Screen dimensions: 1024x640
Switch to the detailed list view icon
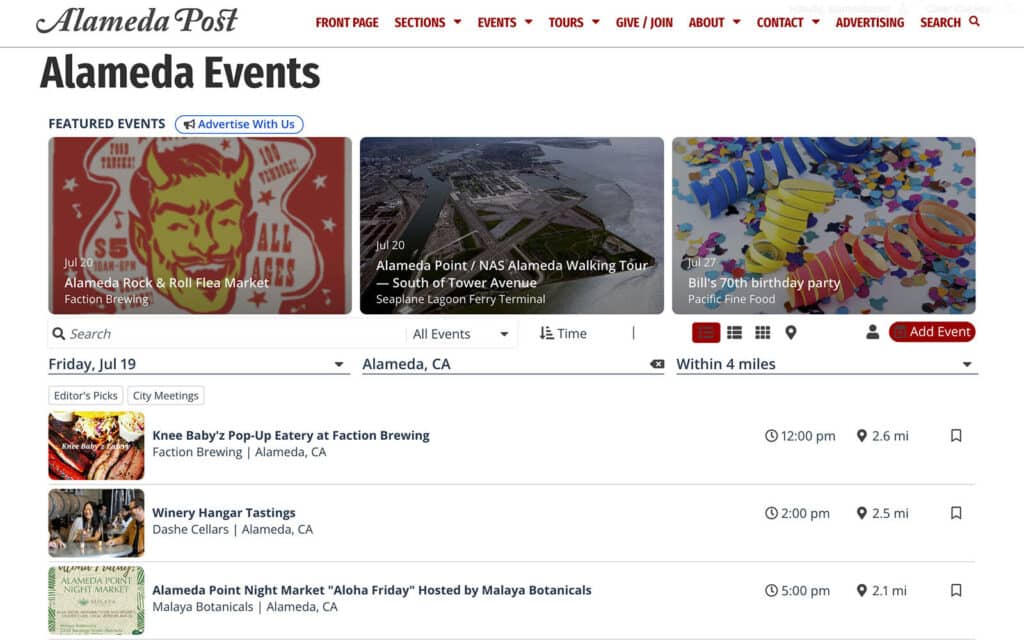point(735,333)
